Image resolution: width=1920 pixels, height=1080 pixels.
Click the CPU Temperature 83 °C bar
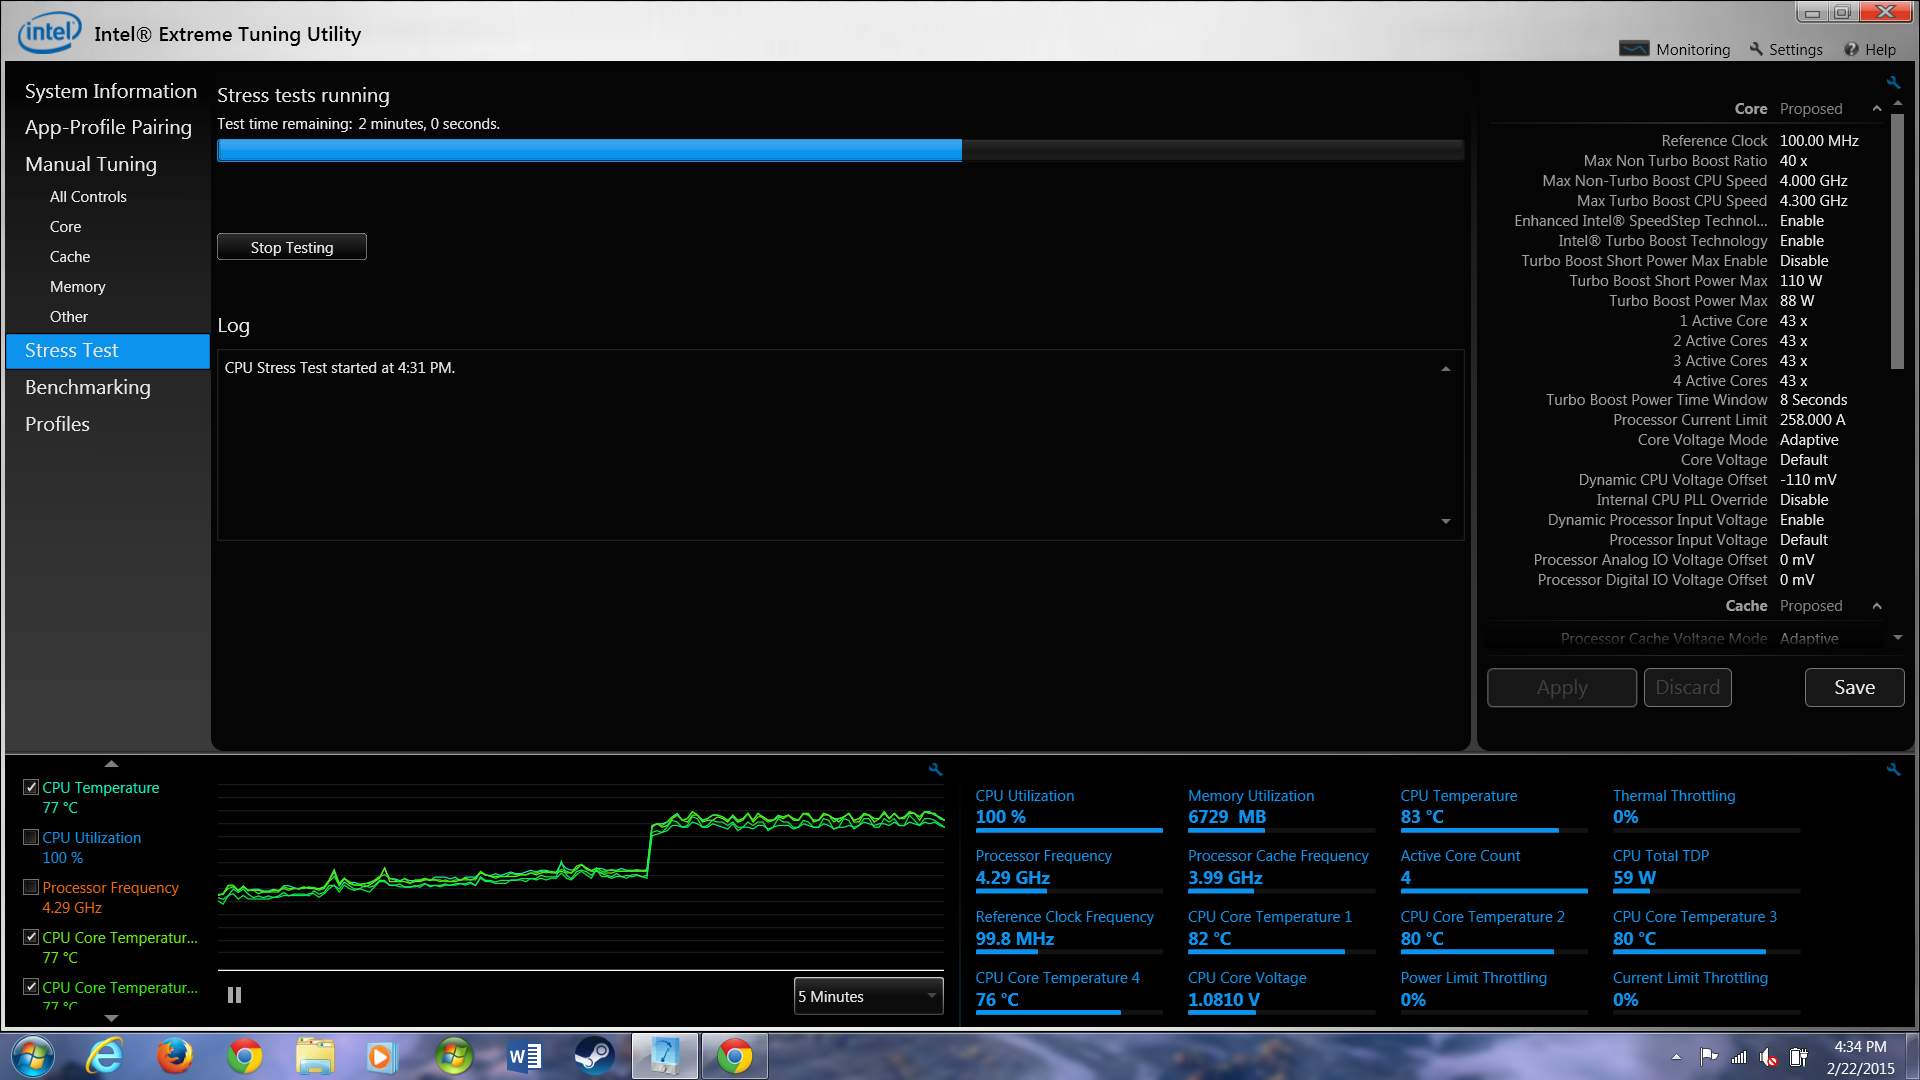[1494, 830]
